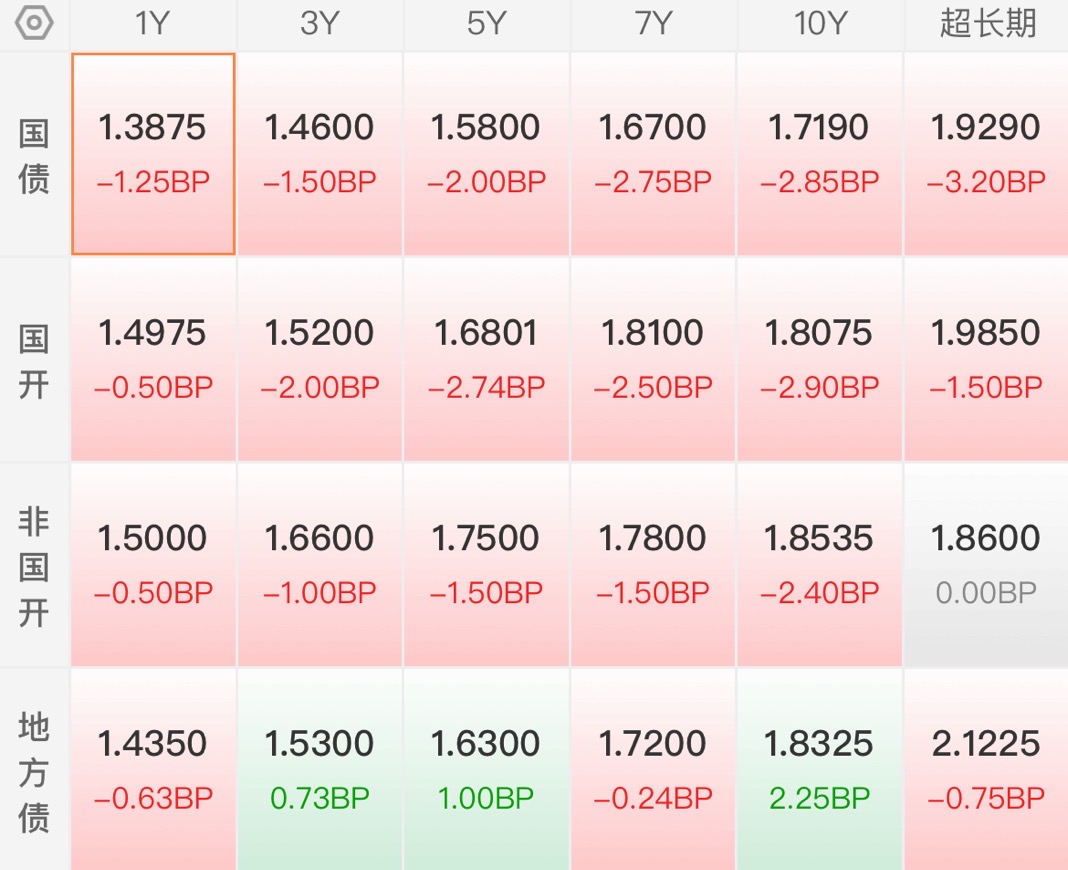Select the 国开 row label
Viewport: 1068px width, 870px height.
(x=33, y=361)
